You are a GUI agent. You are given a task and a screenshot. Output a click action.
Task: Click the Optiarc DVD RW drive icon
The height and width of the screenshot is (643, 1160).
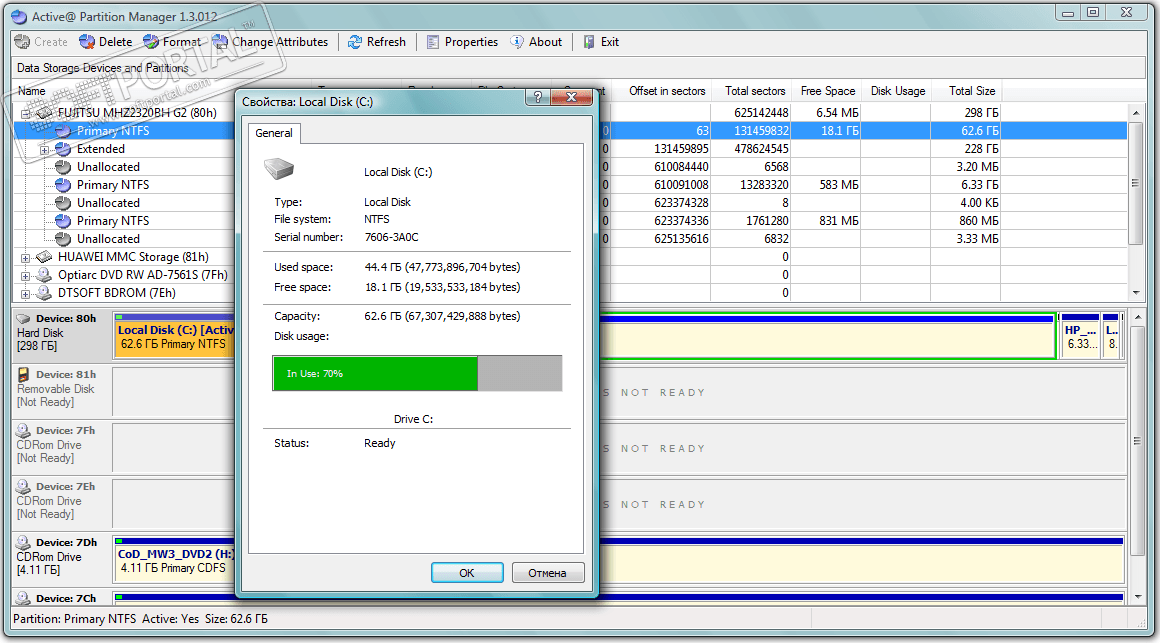pos(44,275)
